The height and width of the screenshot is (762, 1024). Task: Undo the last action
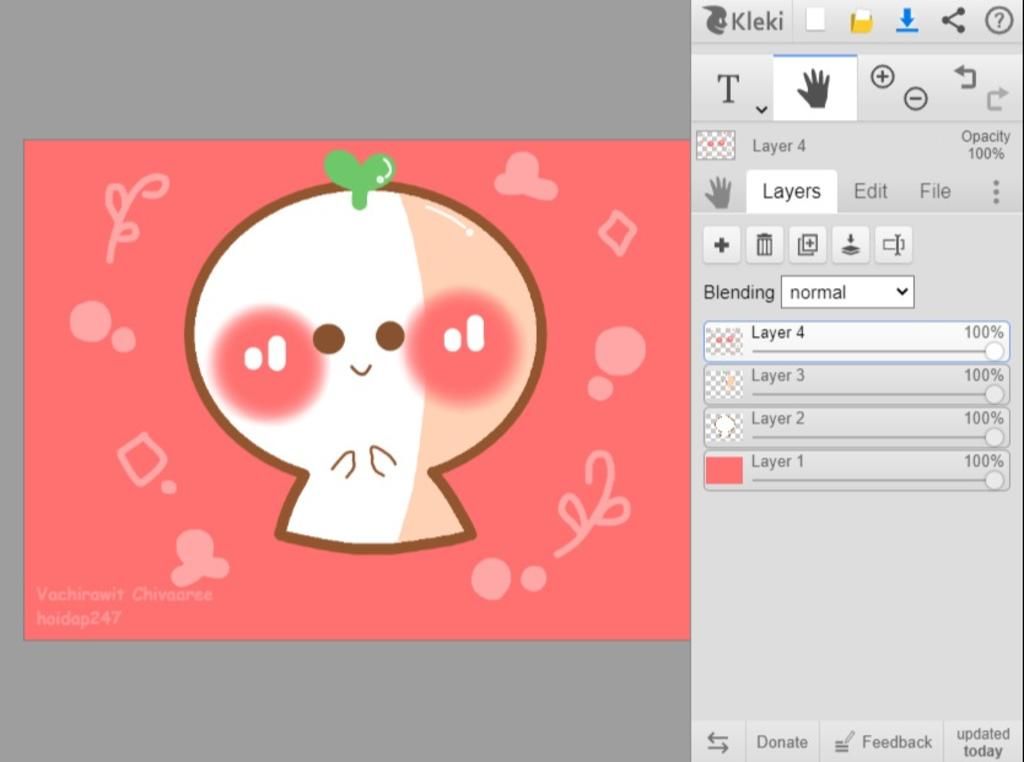[x=965, y=77]
